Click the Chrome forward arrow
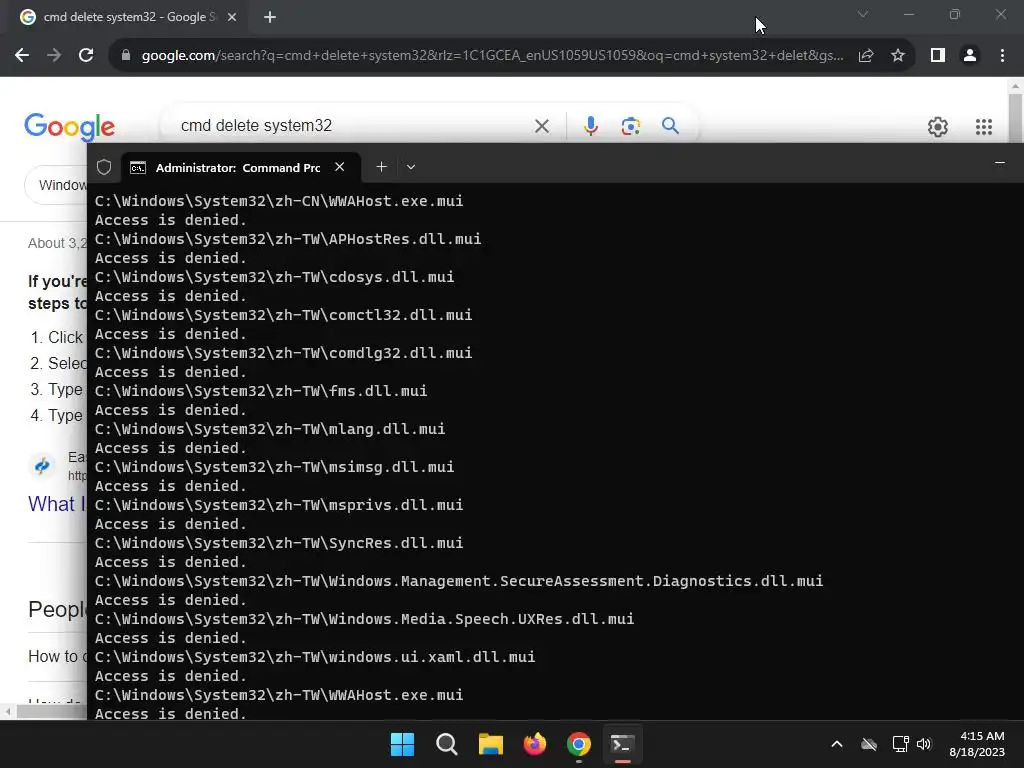Viewport: 1024px width, 768px height. pos(54,56)
